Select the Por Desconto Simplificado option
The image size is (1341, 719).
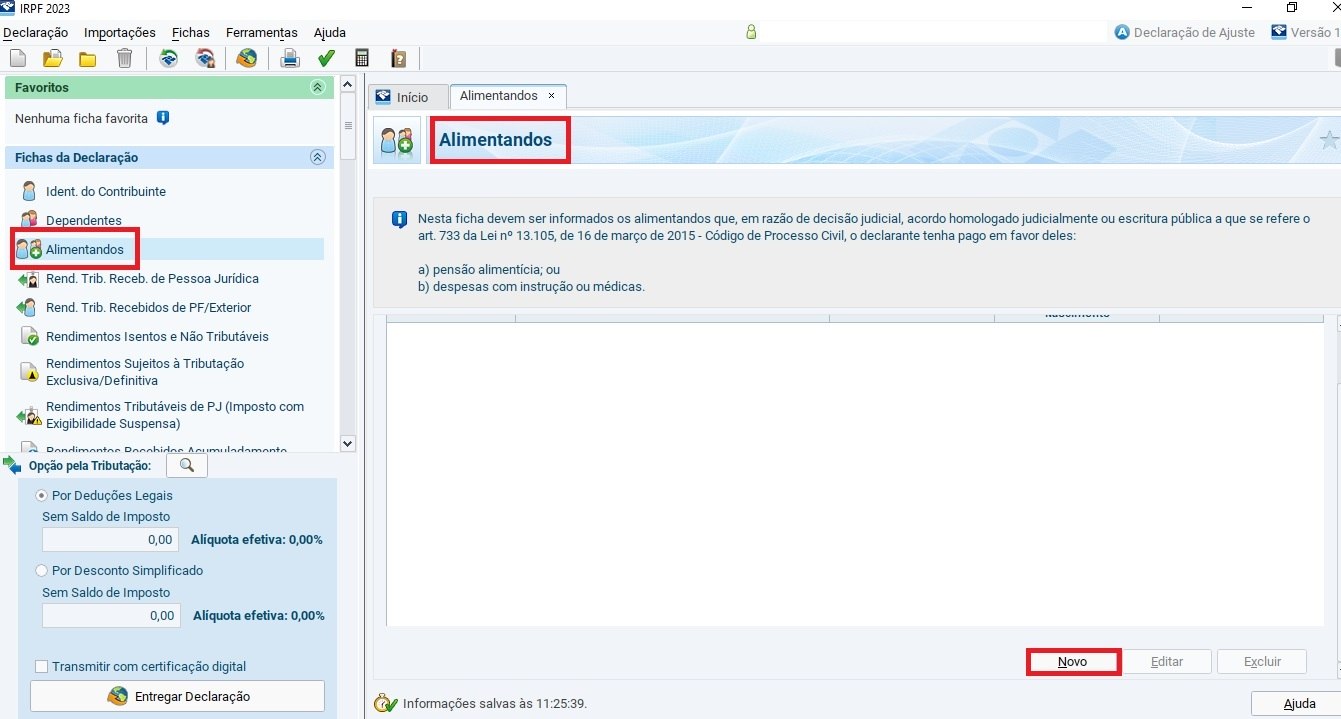42,571
